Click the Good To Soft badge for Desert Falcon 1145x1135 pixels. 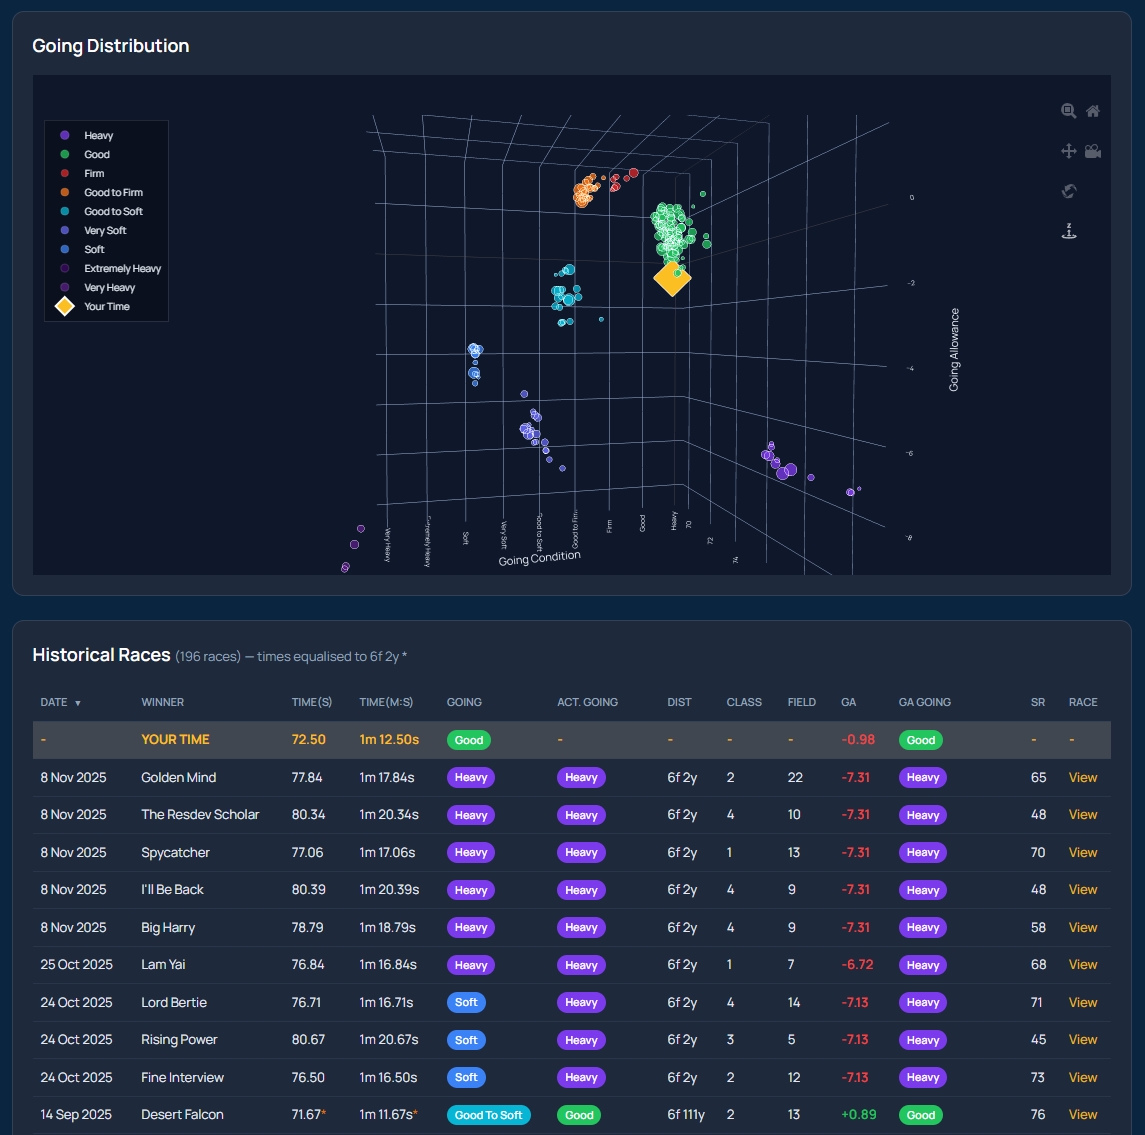point(489,1114)
